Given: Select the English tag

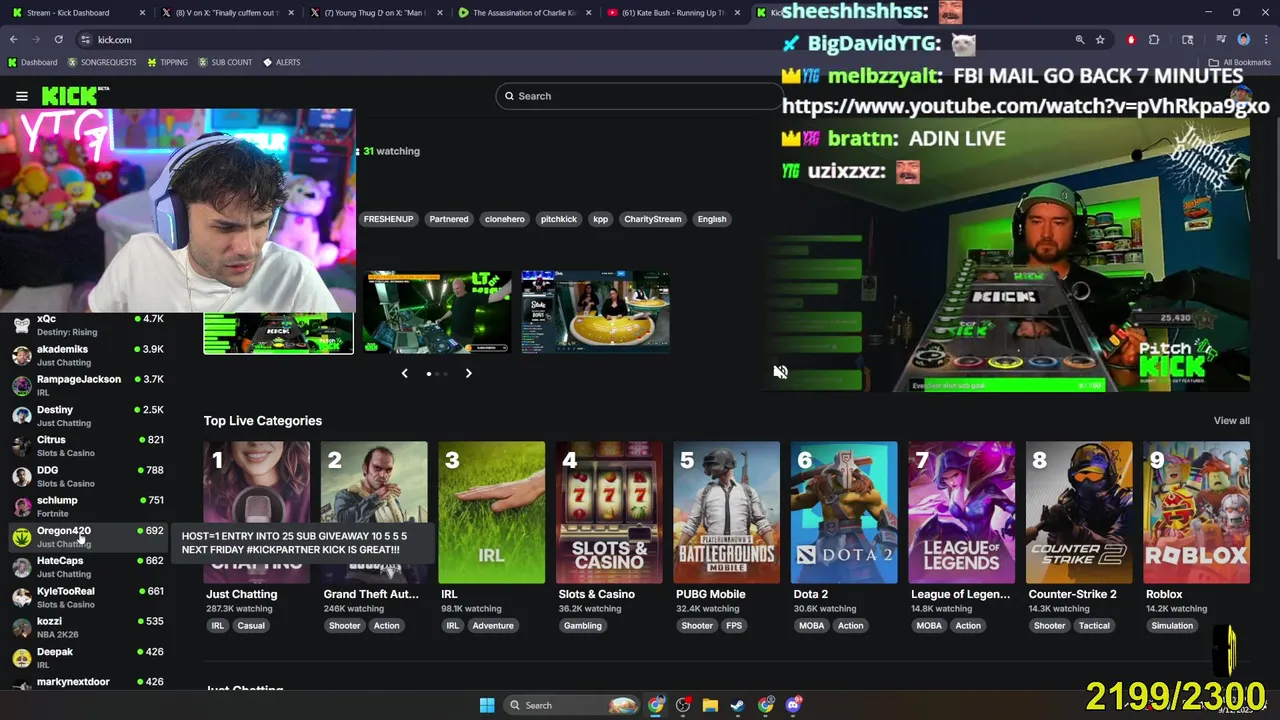Looking at the screenshot, I should 712,219.
